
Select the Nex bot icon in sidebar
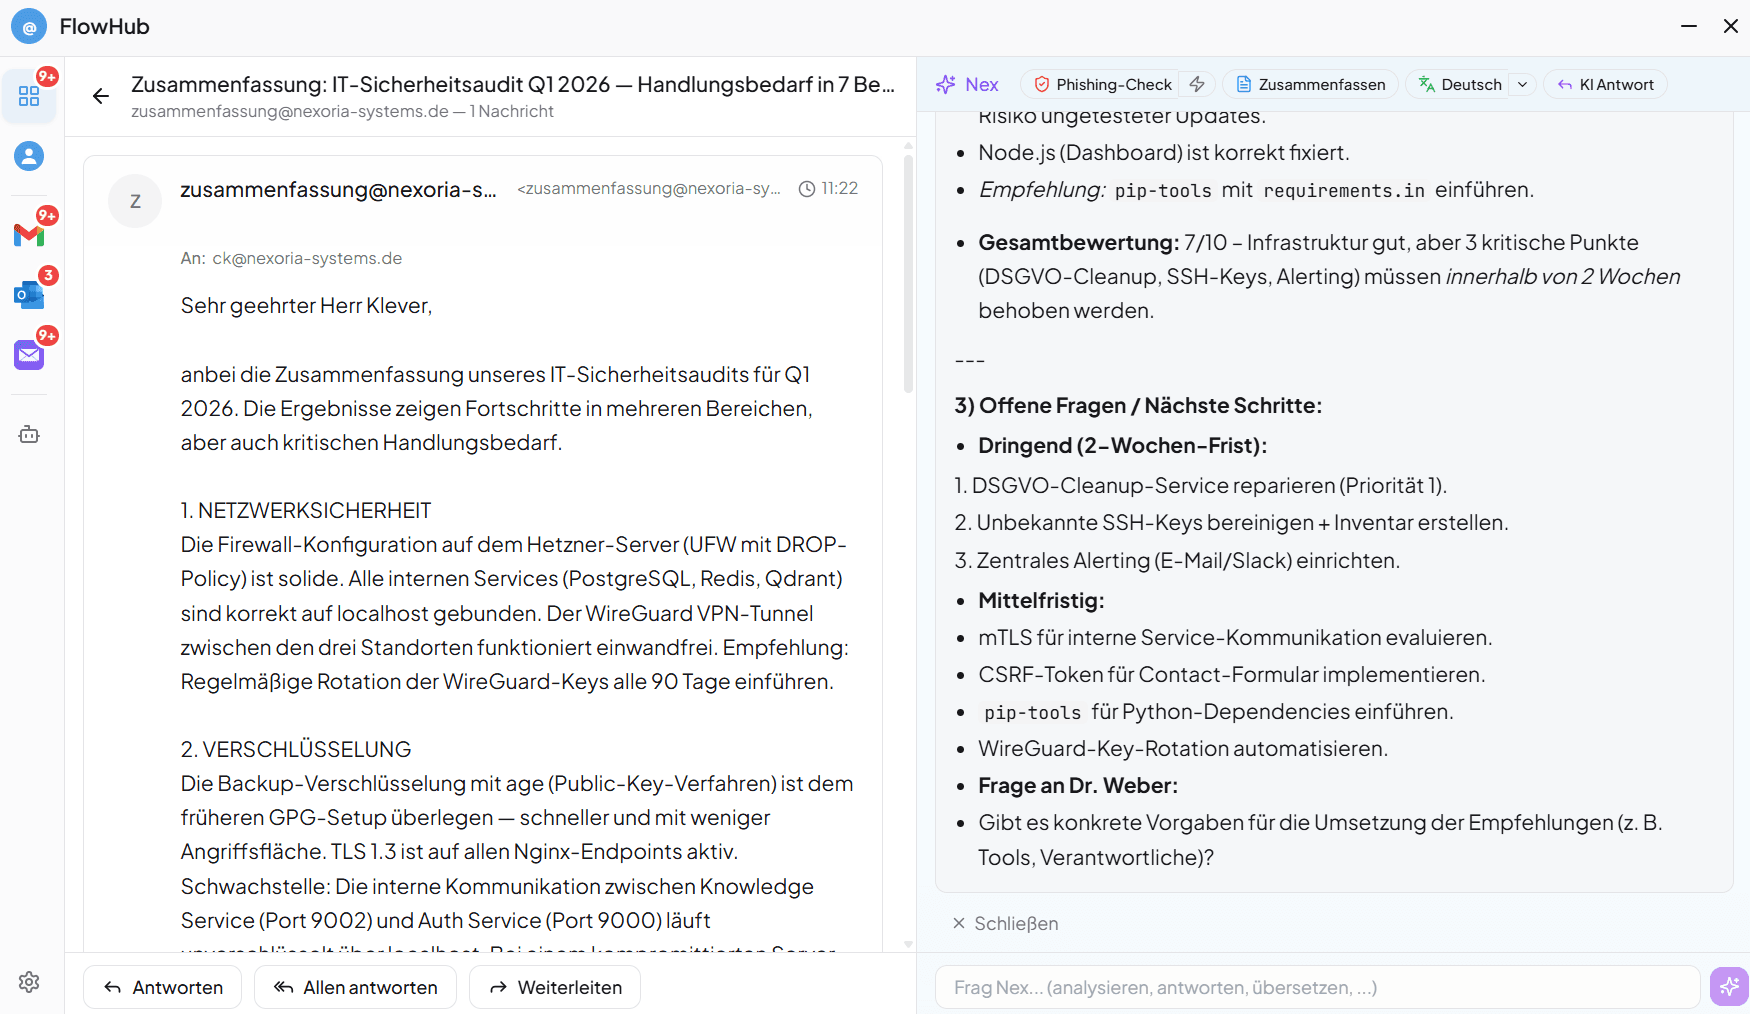29,434
